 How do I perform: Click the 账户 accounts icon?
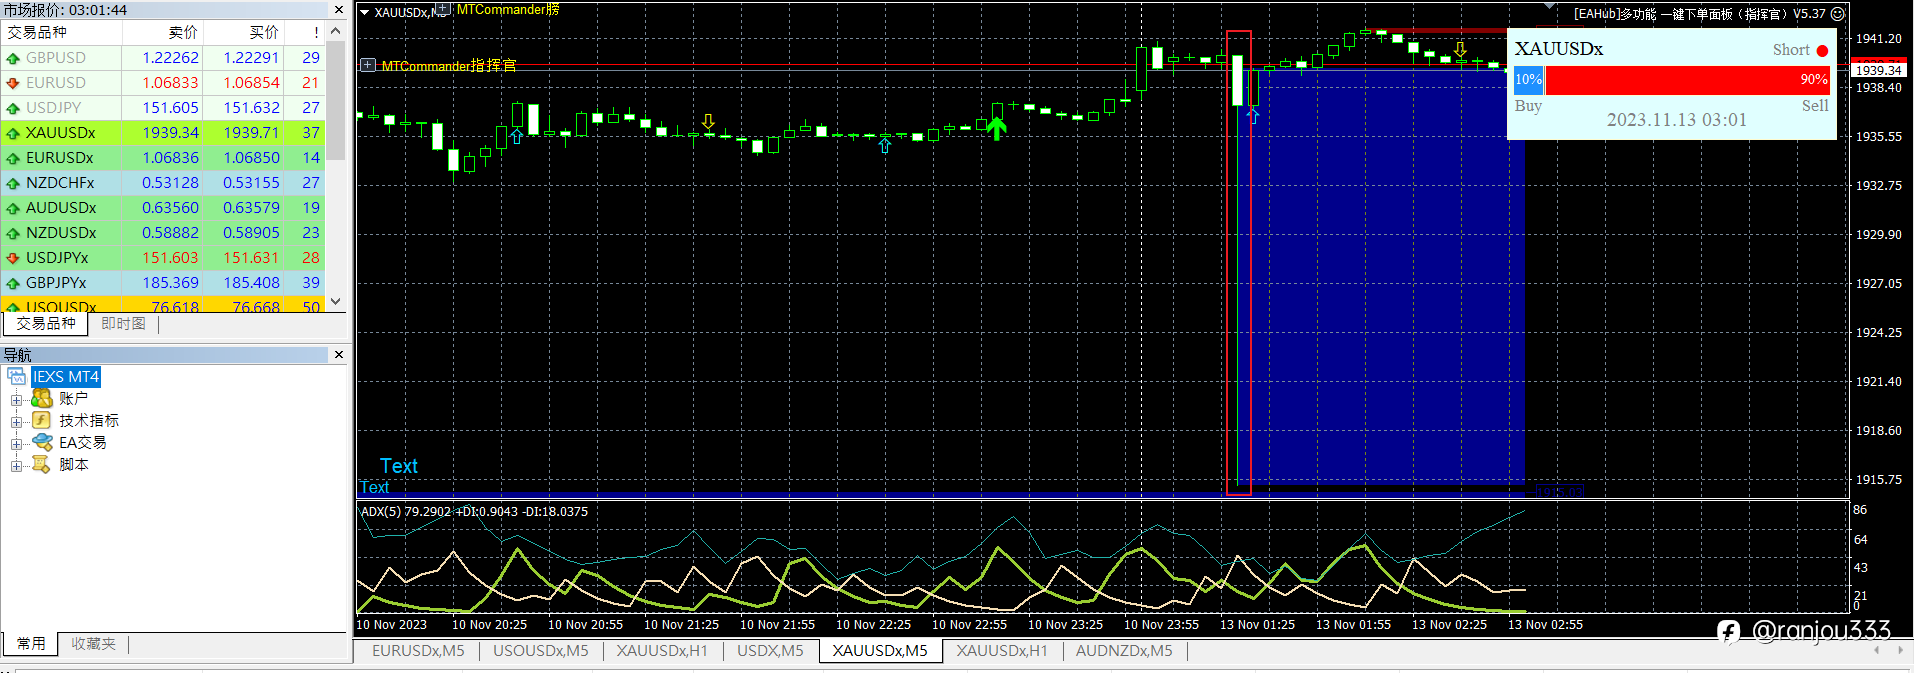click(42, 398)
